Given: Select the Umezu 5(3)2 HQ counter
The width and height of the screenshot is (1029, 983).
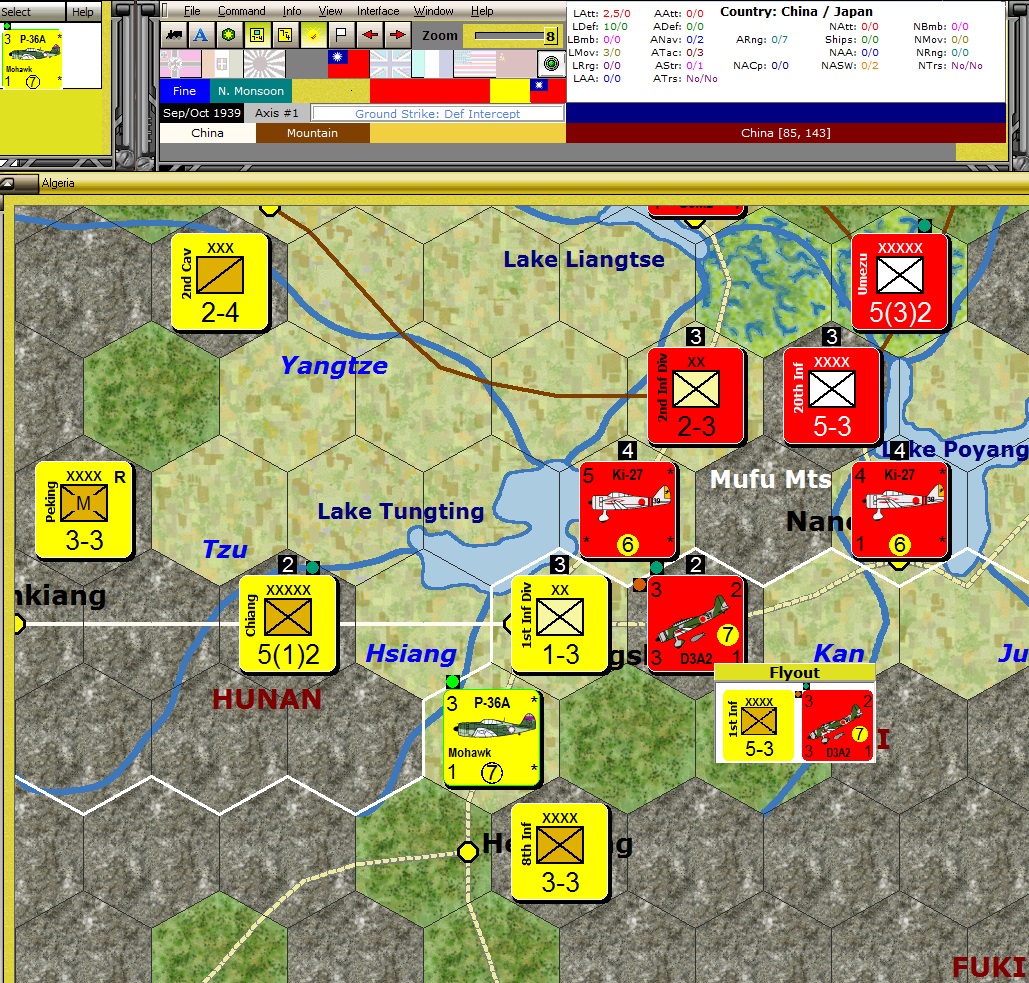Looking at the screenshot, I should [x=900, y=282].
